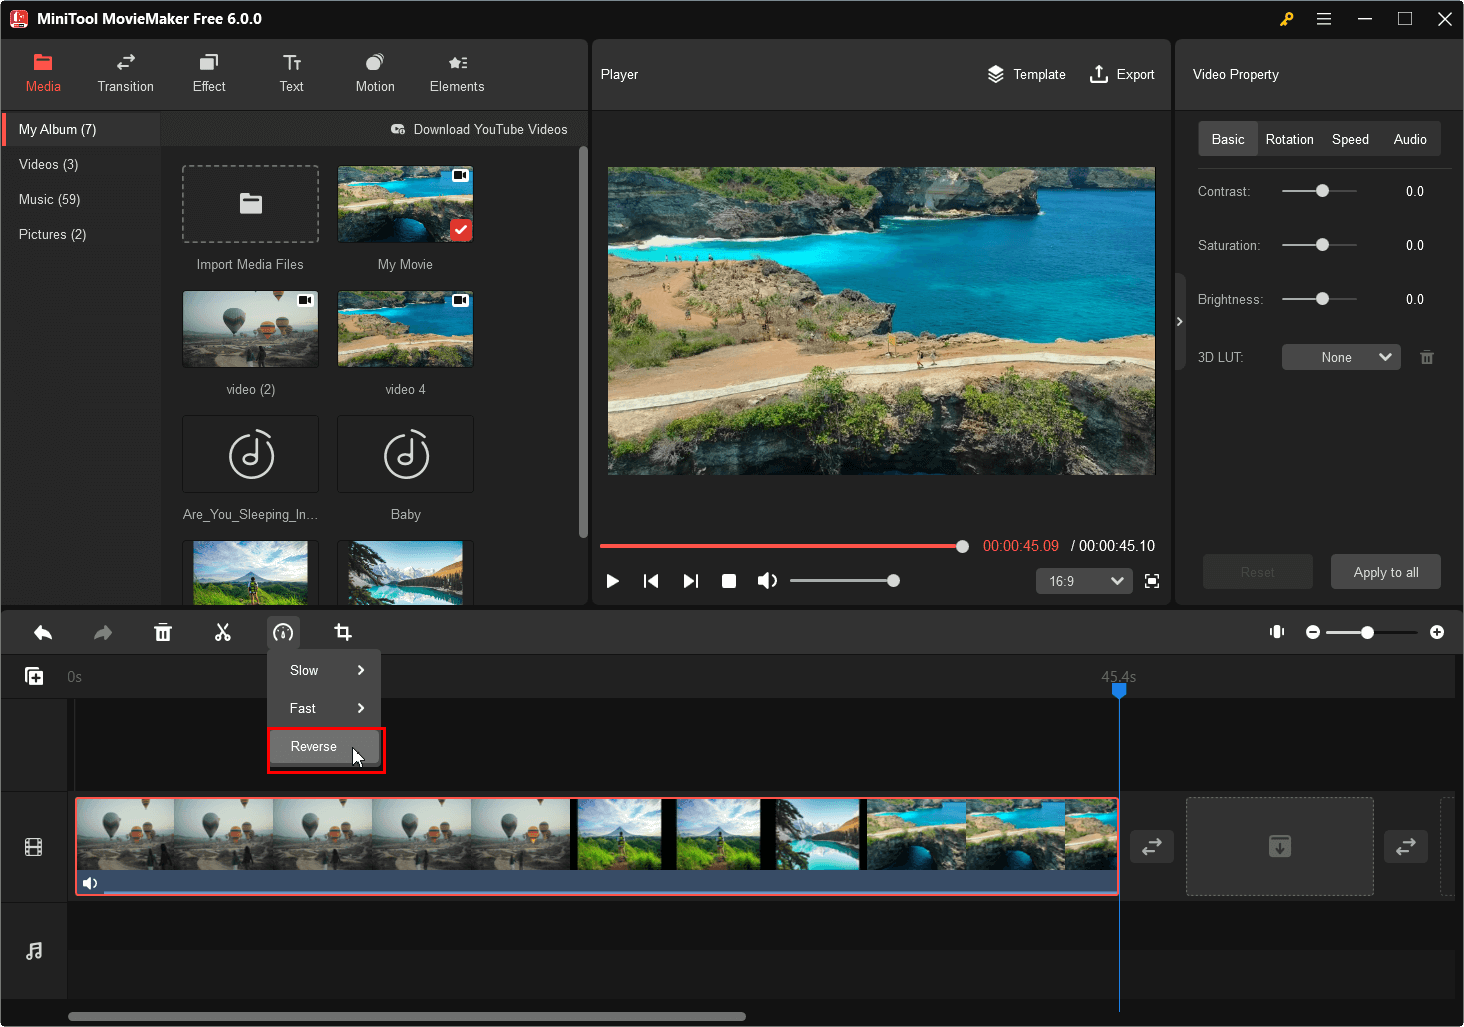This screenshot has height=1027, width=1464.
Task: Play the video preview
Action: pos(613,581)
